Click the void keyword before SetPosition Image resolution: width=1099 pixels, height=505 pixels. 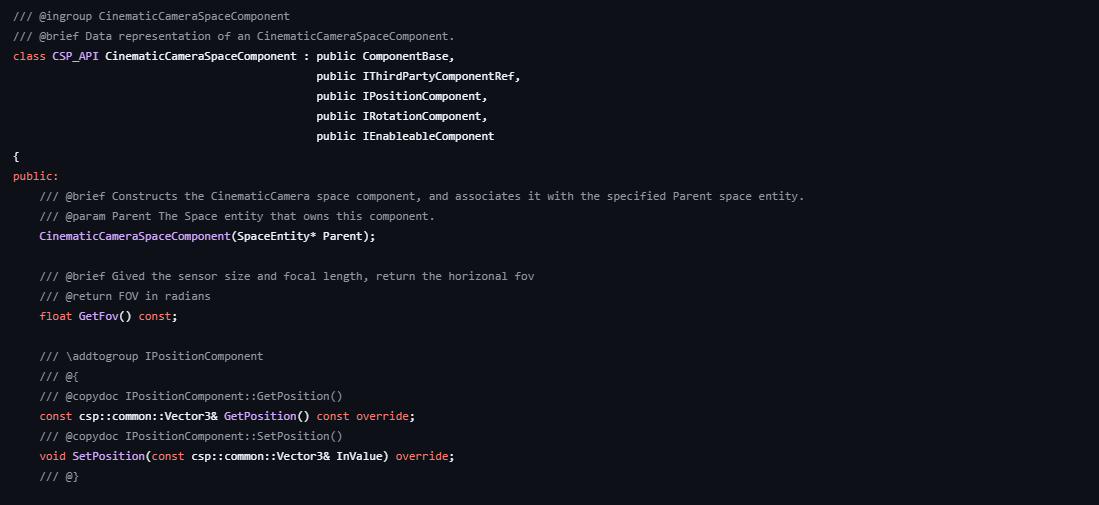(52, 456)
